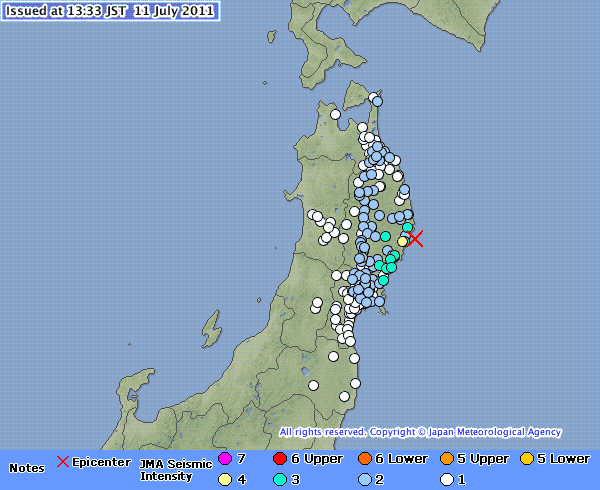Pick the yellow 5 Lower legend circle

tap(526, 459)
